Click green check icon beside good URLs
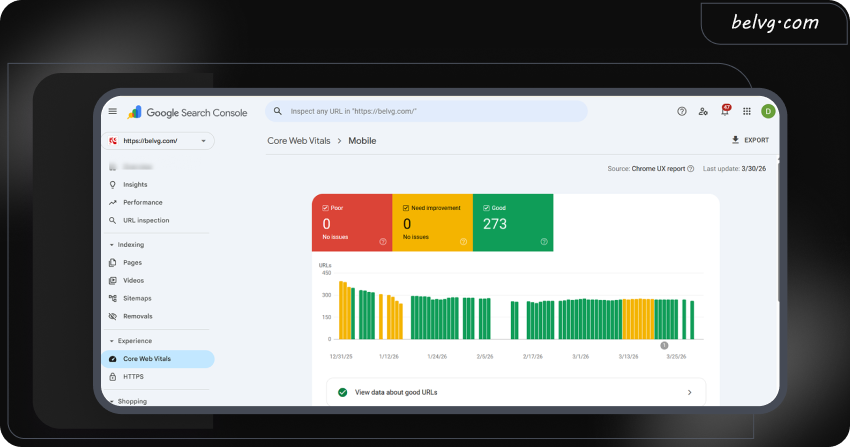850x447 pixels. coord(343,392)
